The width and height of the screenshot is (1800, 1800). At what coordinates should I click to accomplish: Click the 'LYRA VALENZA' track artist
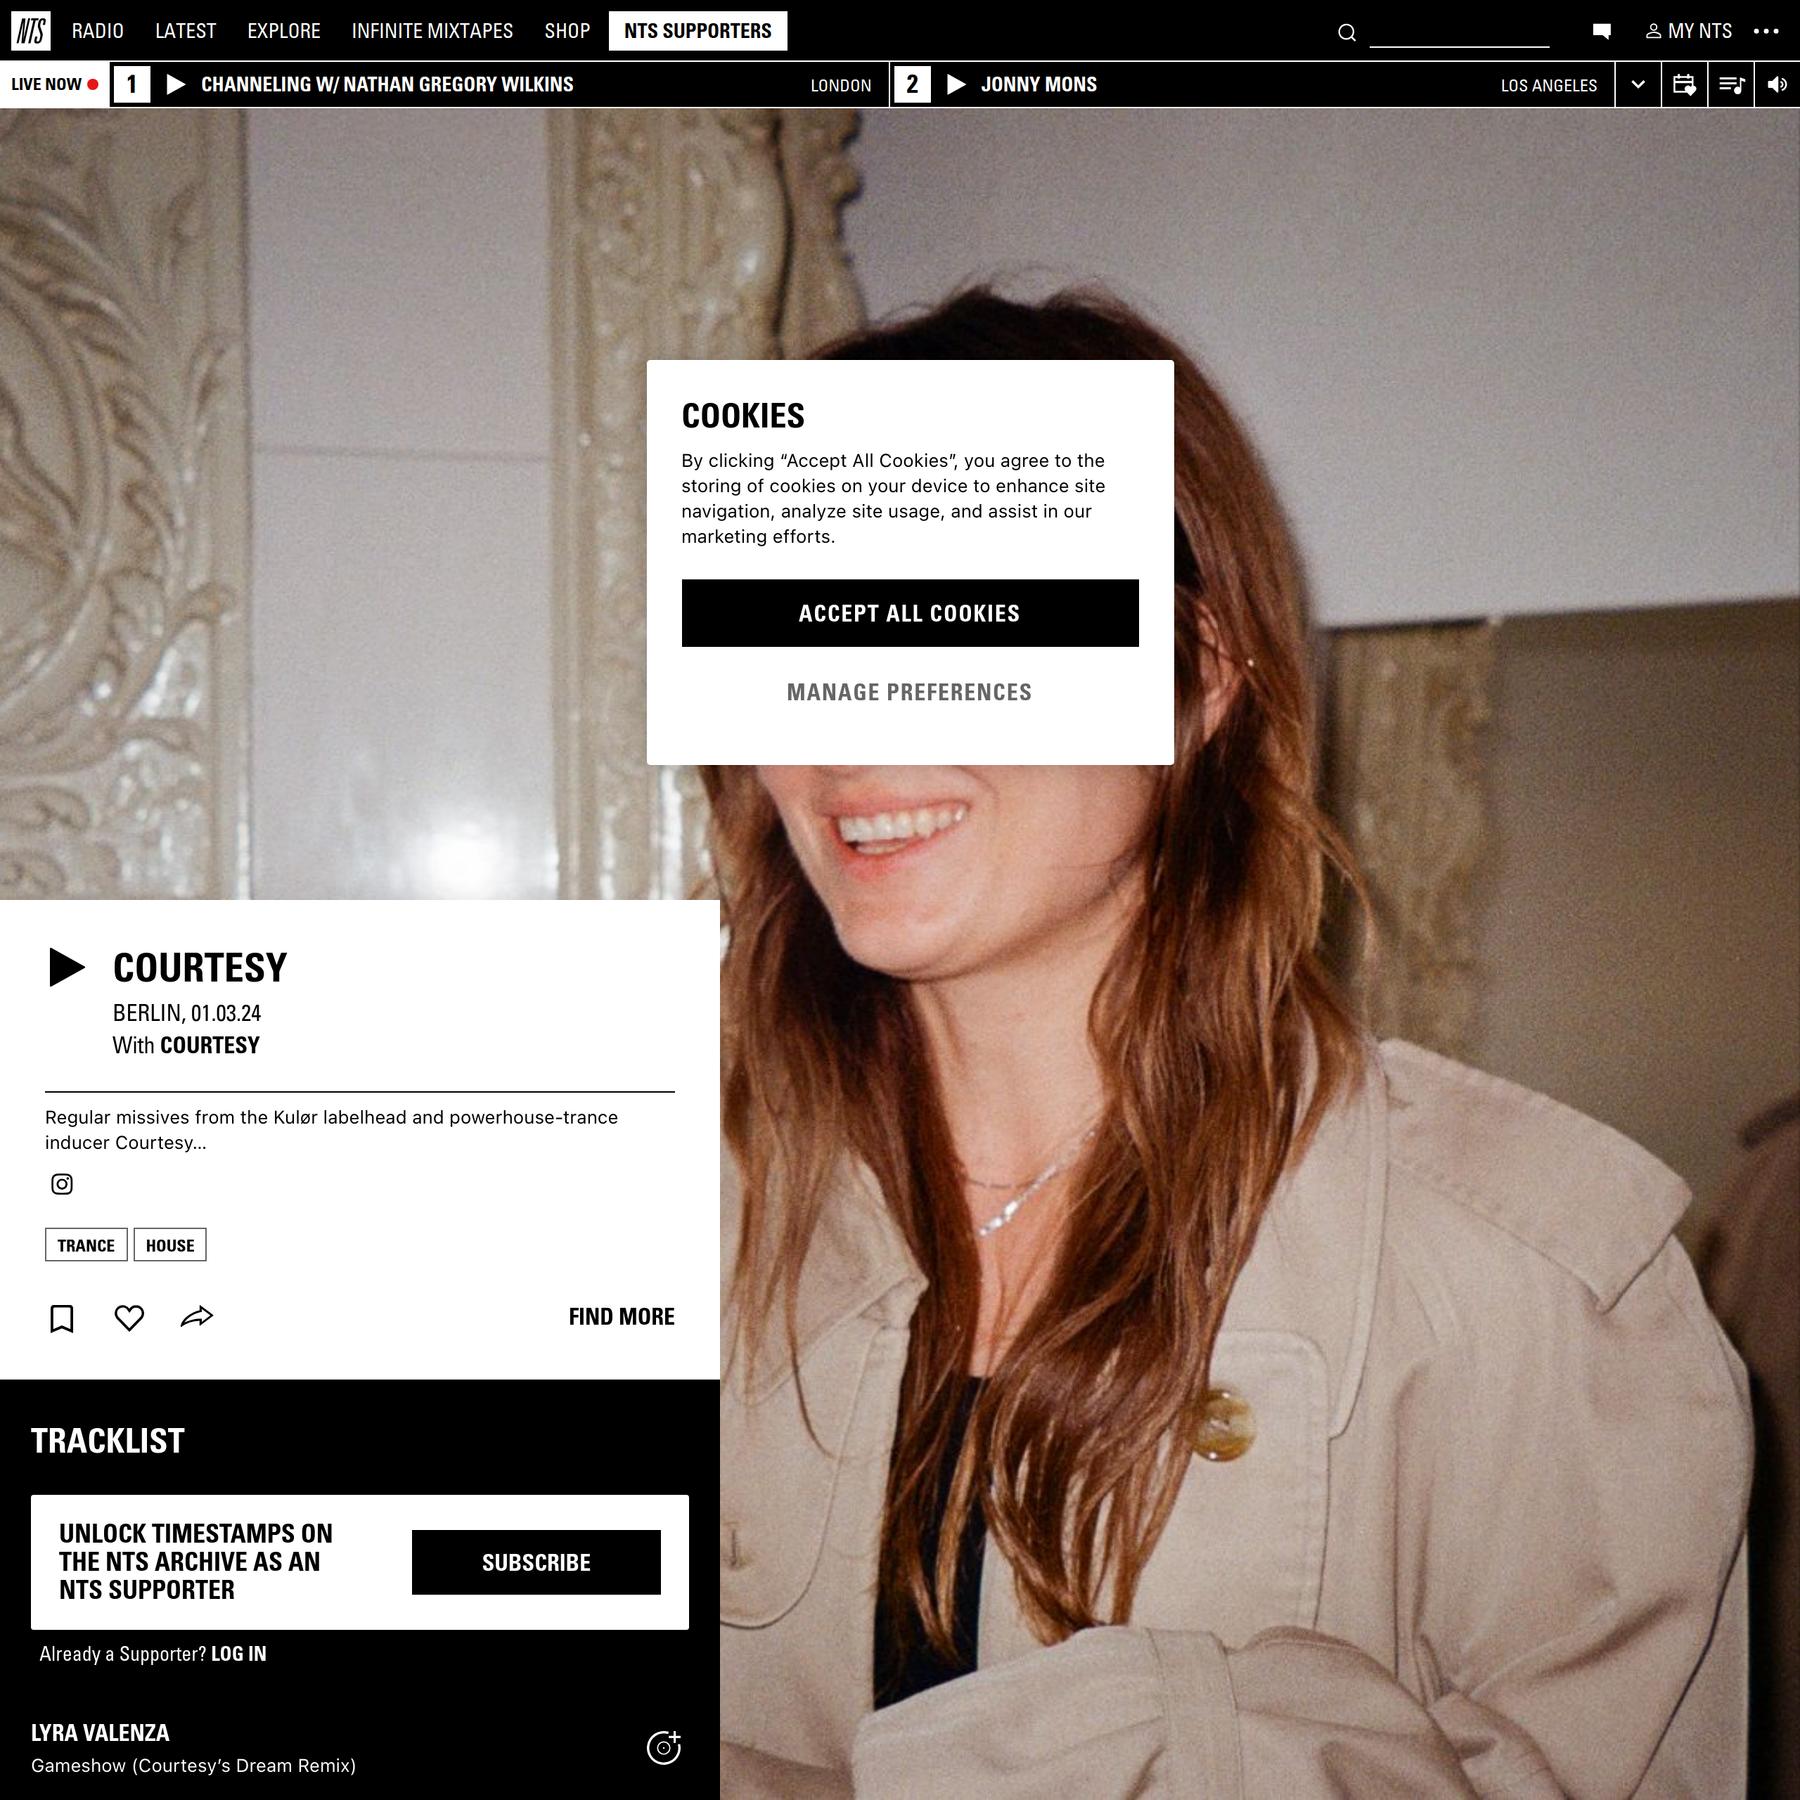click(x=100, y=1733)
